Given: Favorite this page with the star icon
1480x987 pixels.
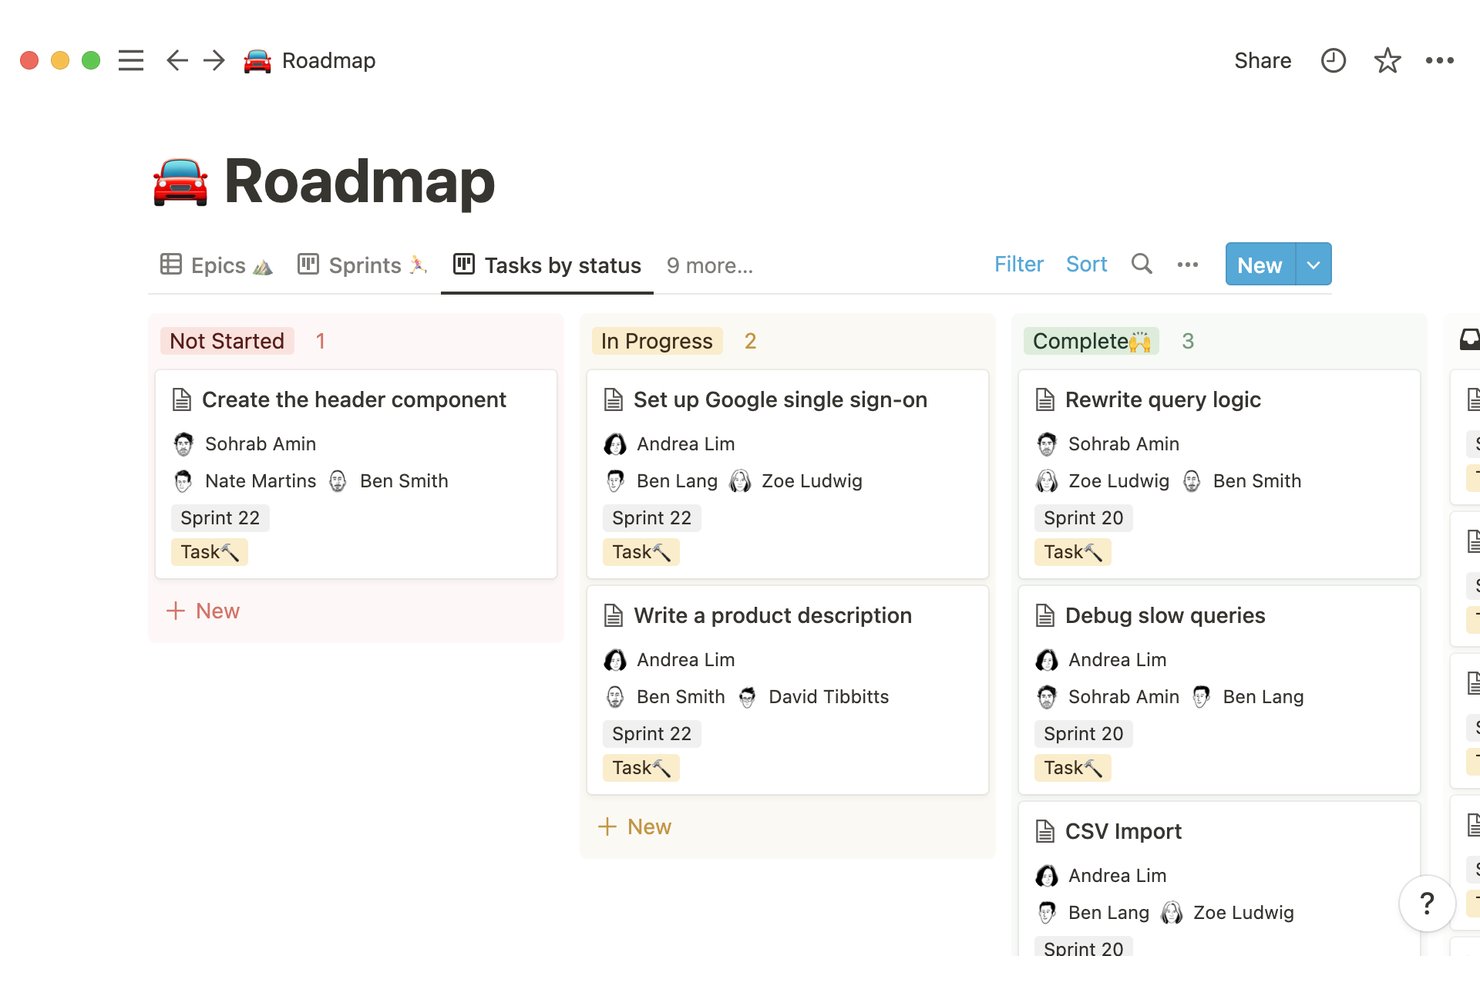Looking at the screenshot, I should [1387, 61].
